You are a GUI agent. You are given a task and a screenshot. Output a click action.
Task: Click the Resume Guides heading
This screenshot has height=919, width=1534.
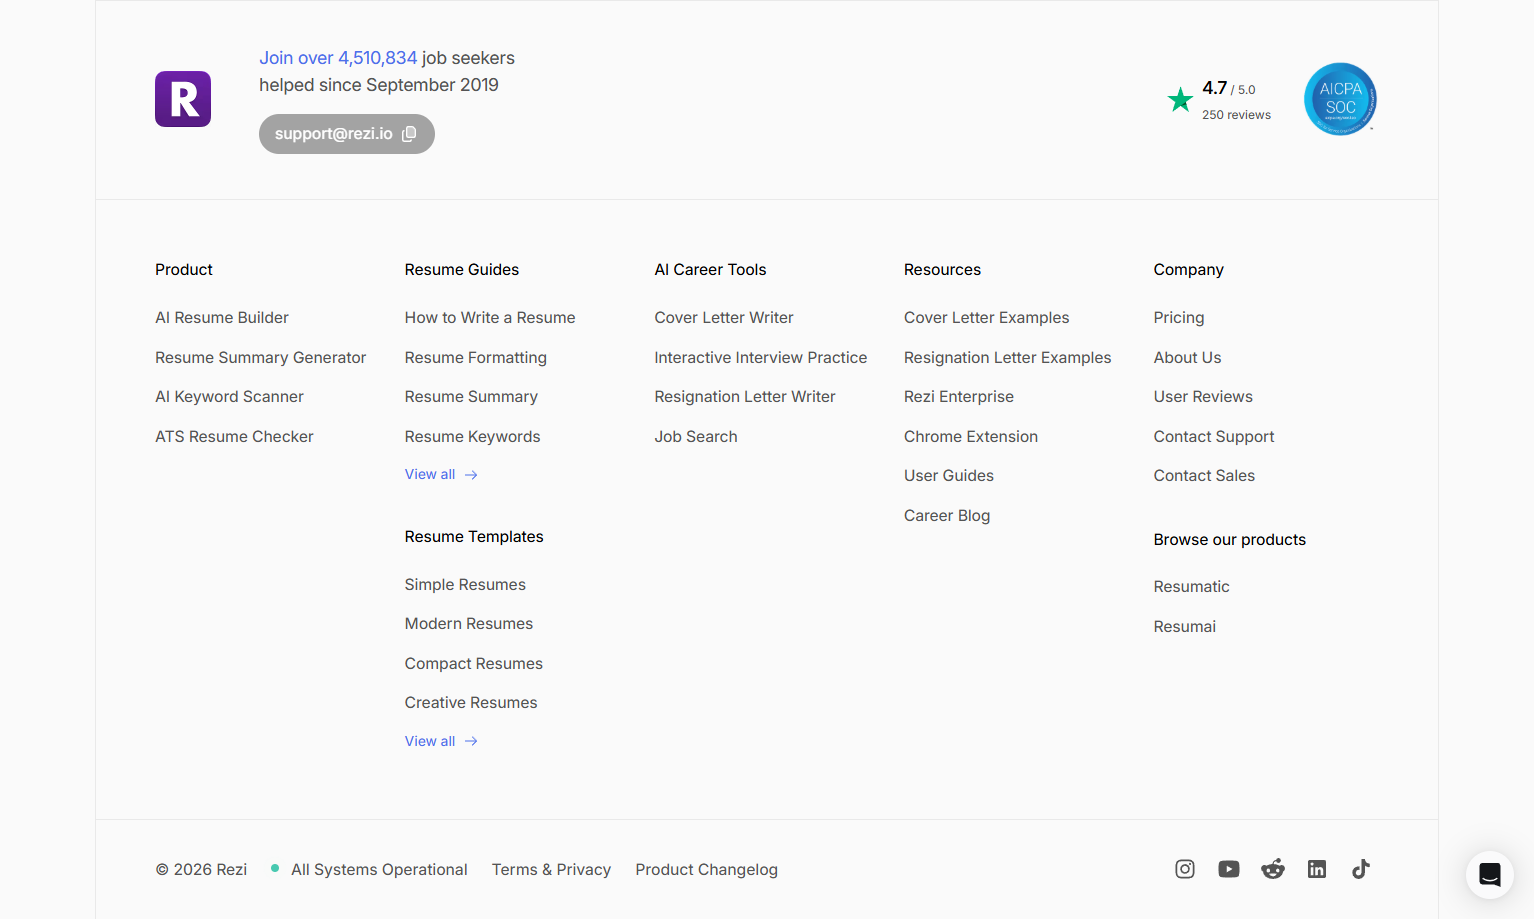462,269
